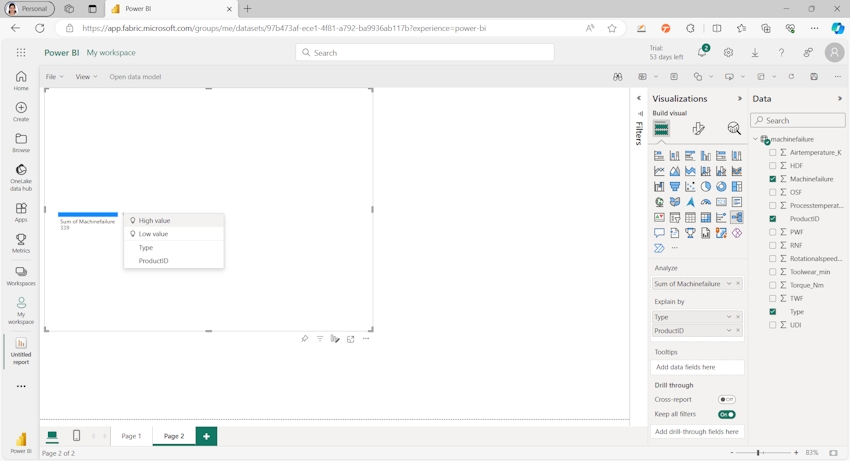Click Add drill-through fields here well
The height and width of the screenshot is (461, 850).
tap(697, 432)
